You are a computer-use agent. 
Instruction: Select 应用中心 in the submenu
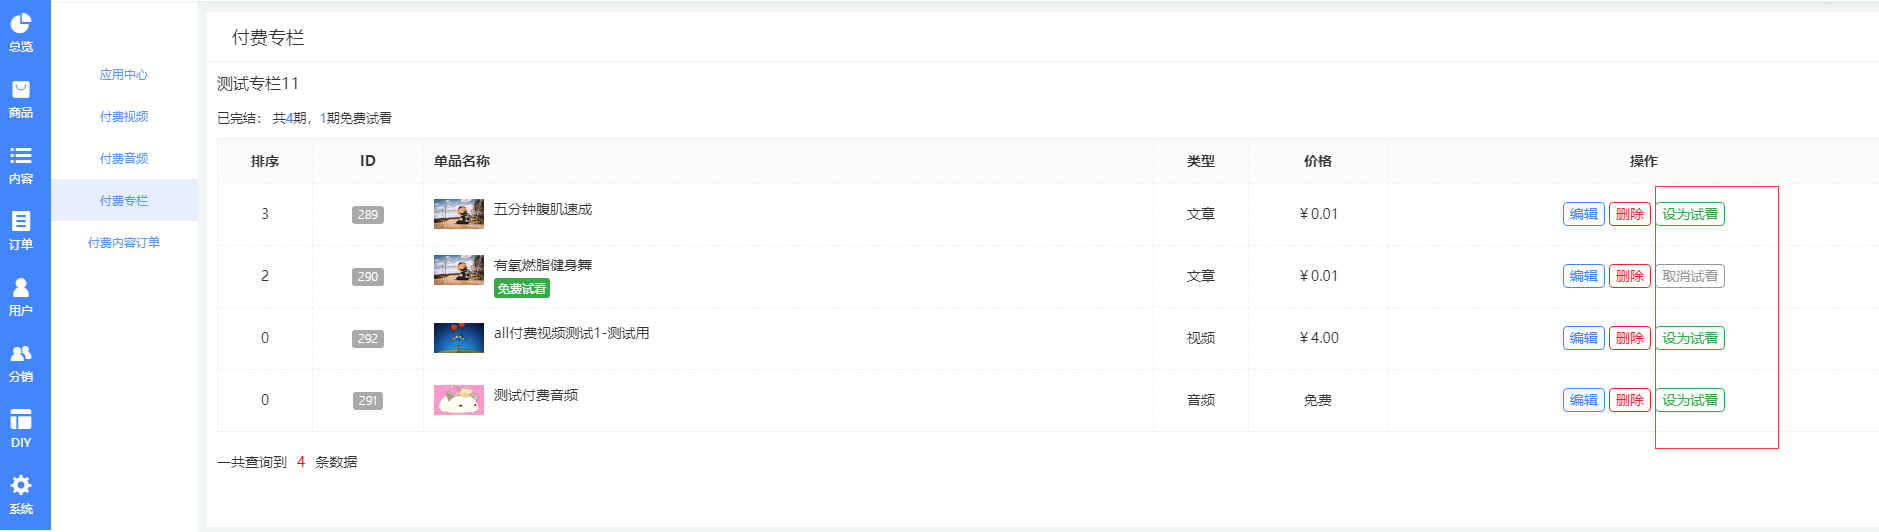(x=124, y=75)
